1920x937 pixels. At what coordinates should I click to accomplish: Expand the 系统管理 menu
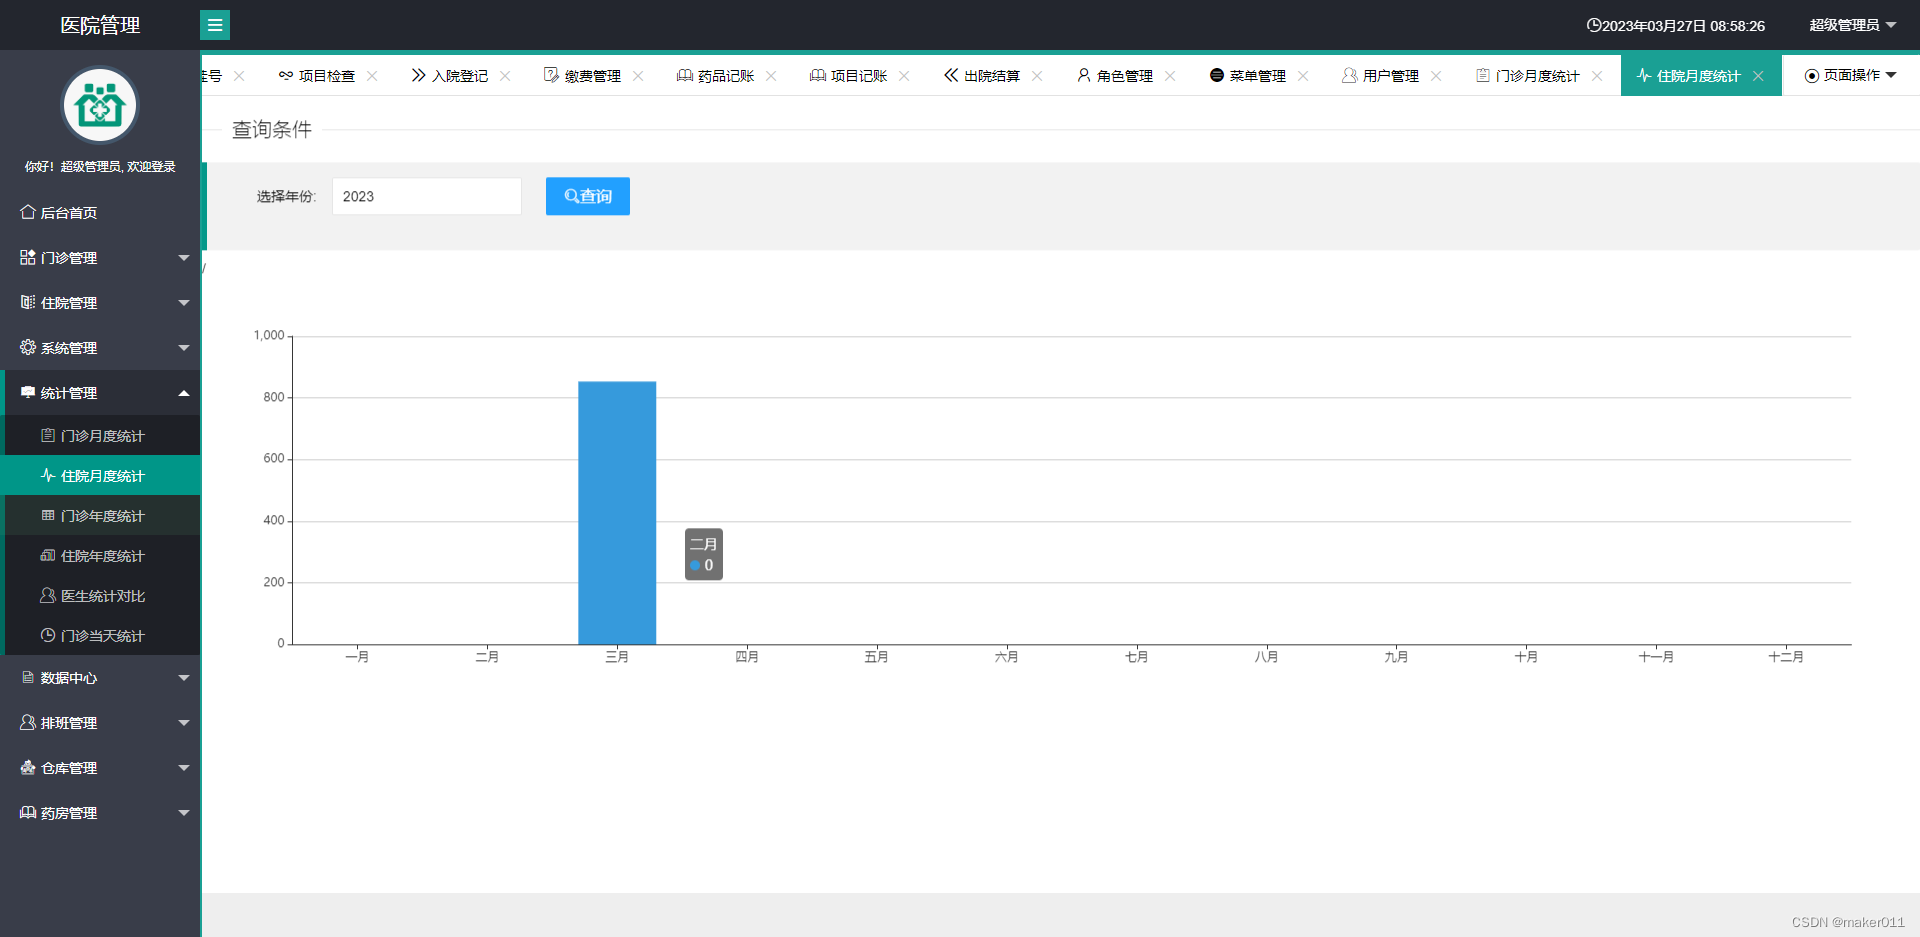click(100, 347)
